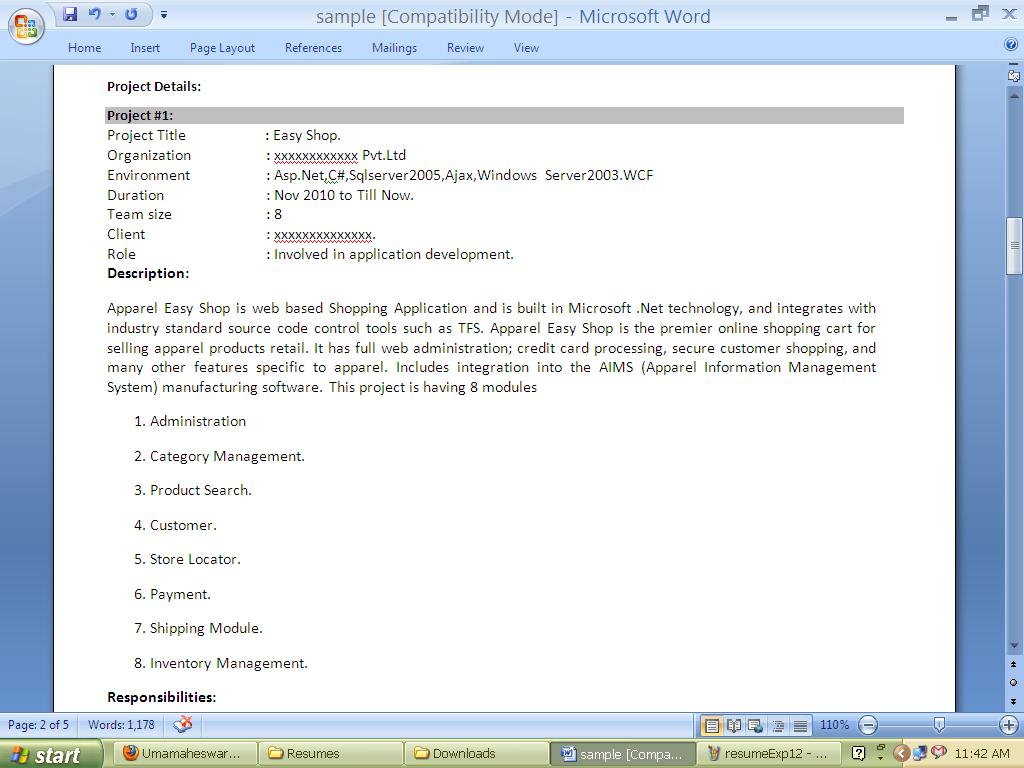Go to next page browse button
Screen dimensions: 1024x768
[1014, 701]
